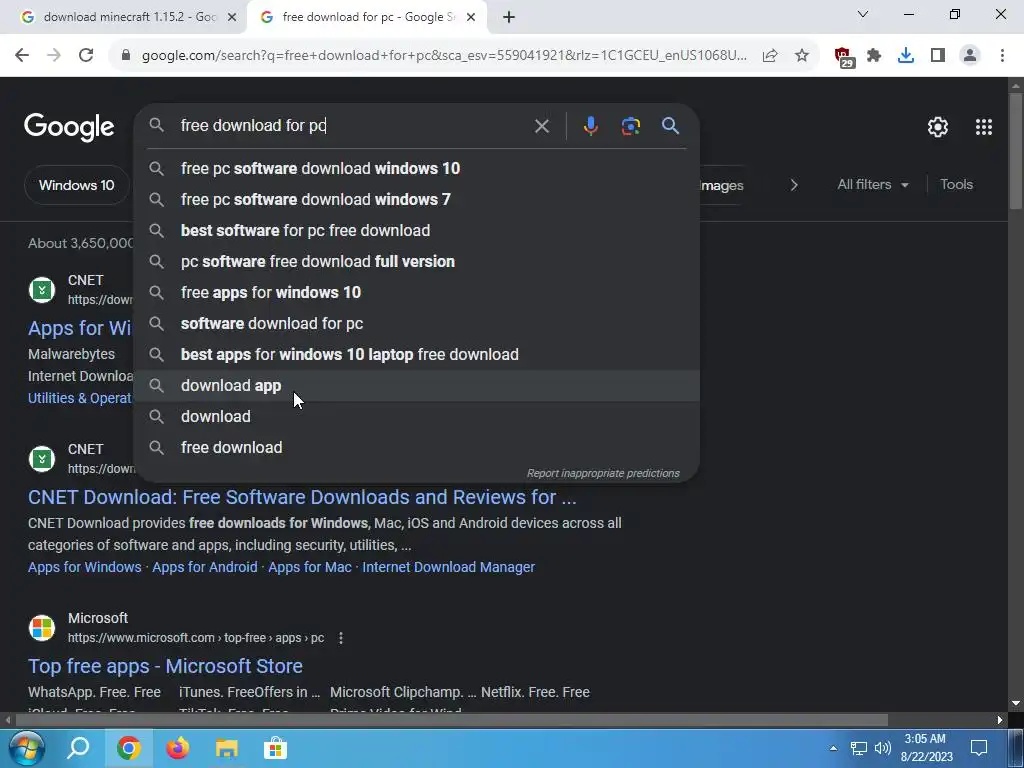
Task: Open CNET Download: Free Software Downloads result
Action: (302, 497)
